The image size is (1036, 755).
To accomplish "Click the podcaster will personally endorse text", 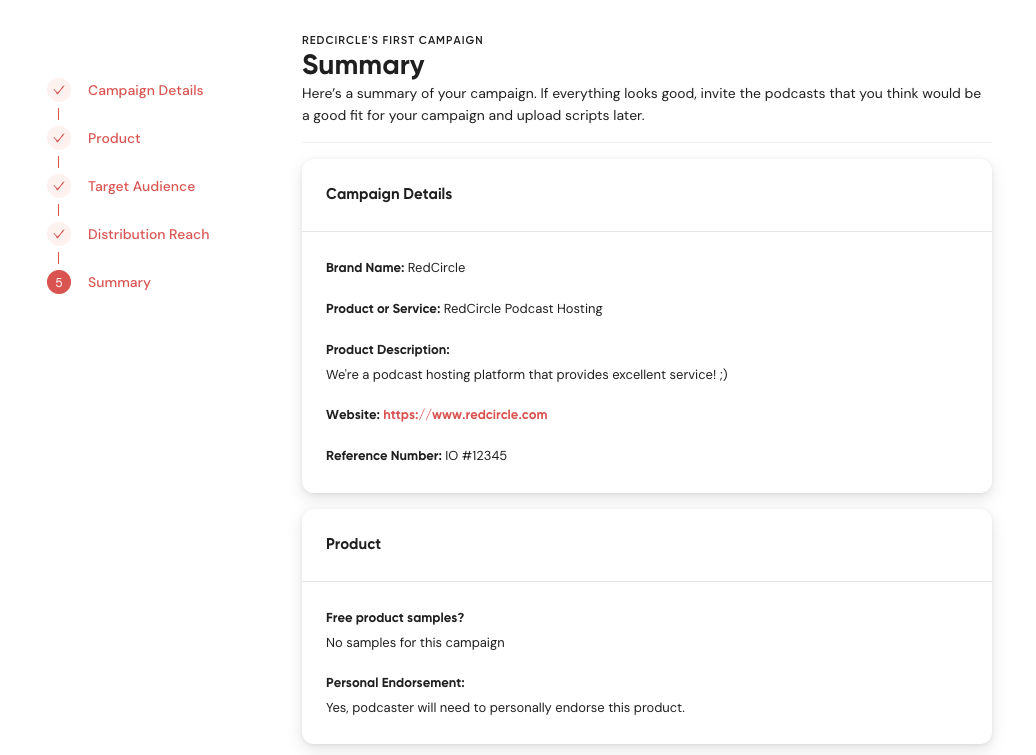I will (x=505, y=707).
